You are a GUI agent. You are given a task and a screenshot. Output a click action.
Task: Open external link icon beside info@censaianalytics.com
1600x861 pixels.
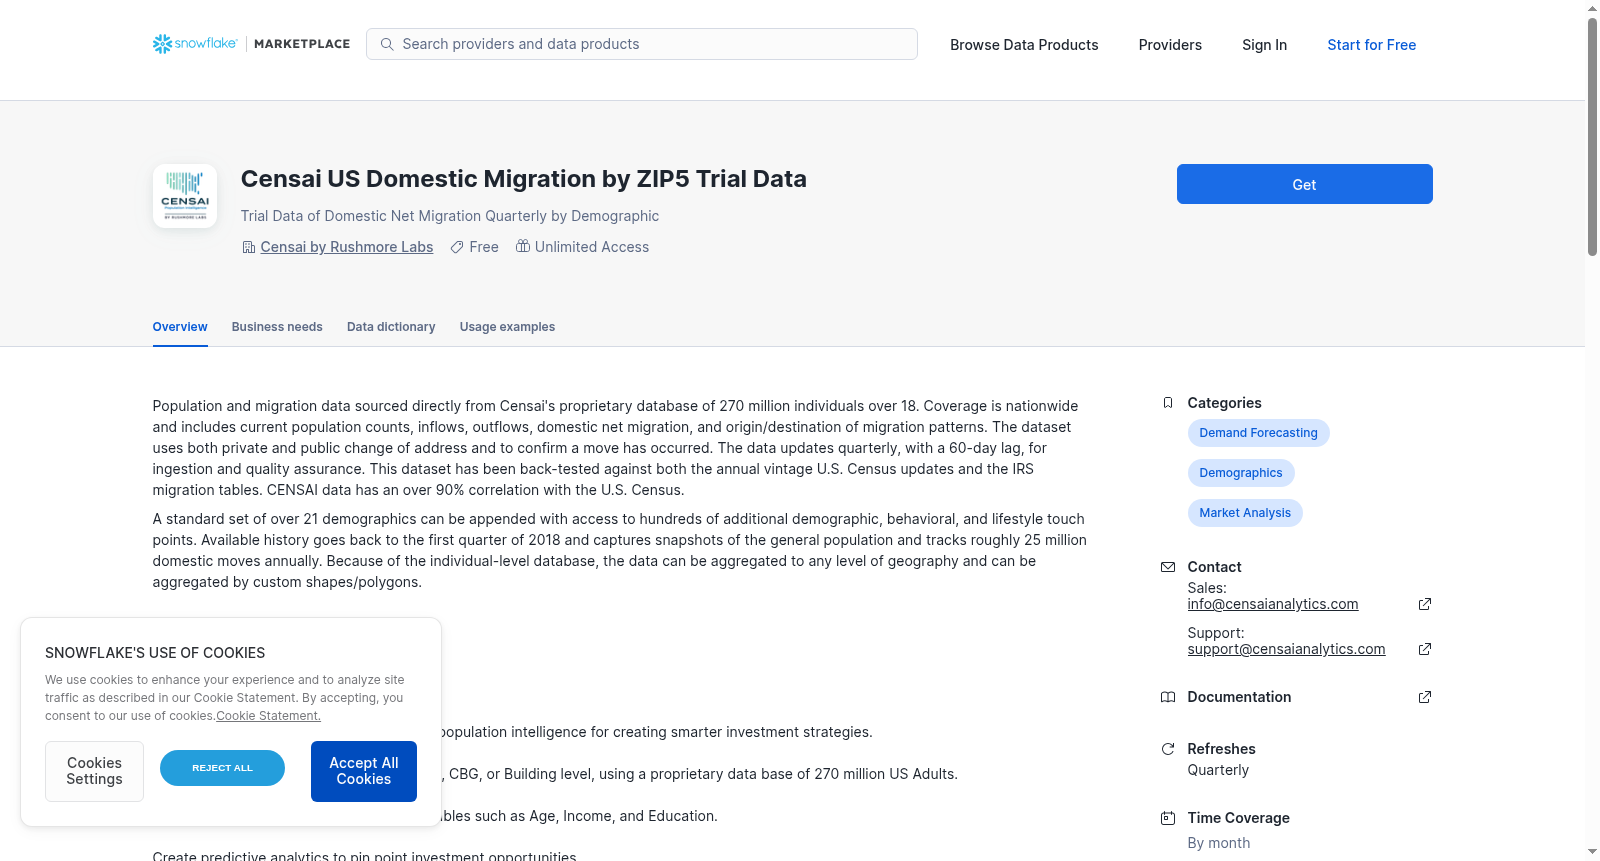click(x=1425, y=604)
